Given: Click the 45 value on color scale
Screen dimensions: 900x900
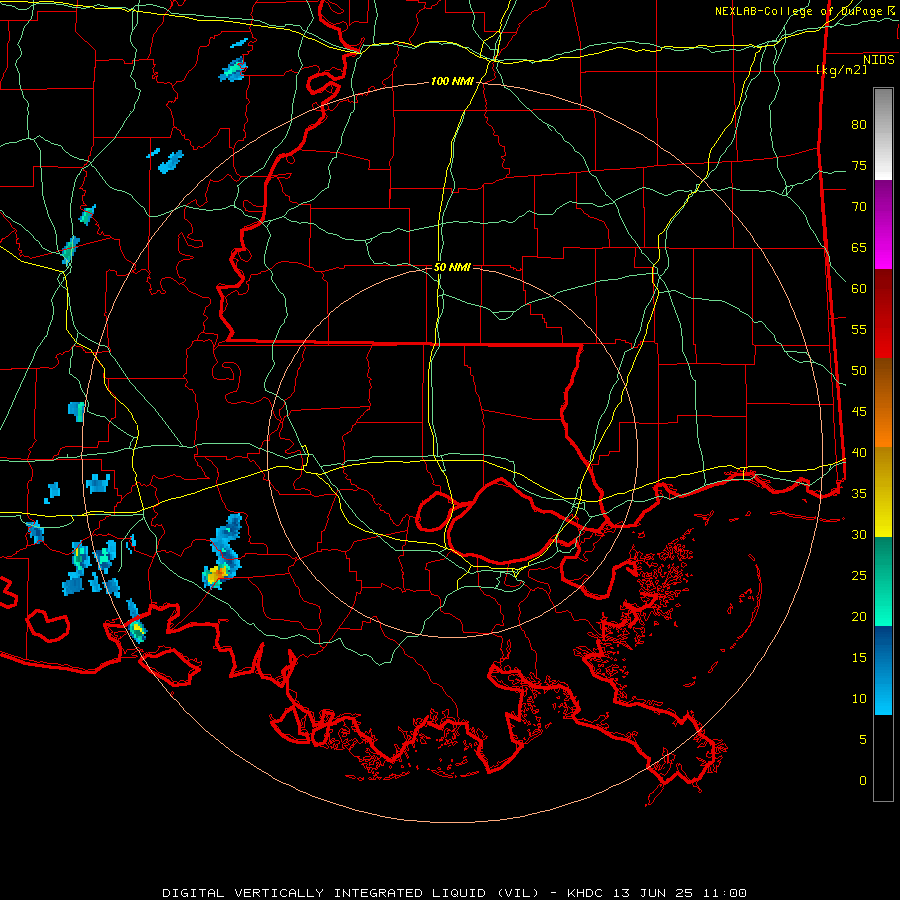Looking at the screenshot, I should point(859,412).
